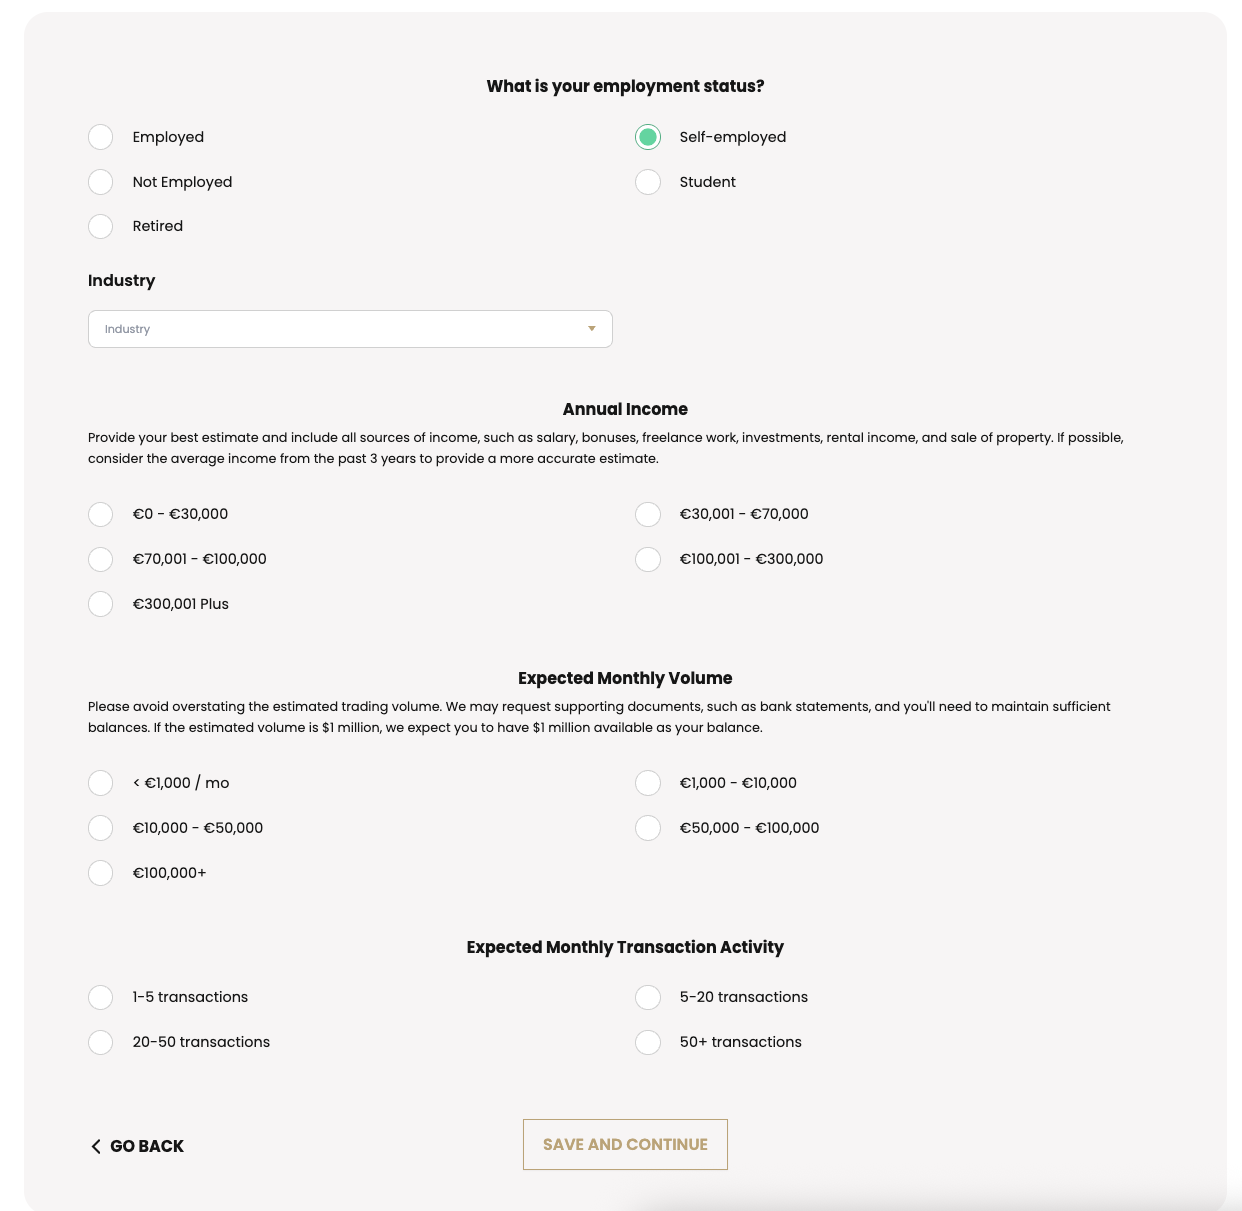Click the Industry select field

[350, 329]
